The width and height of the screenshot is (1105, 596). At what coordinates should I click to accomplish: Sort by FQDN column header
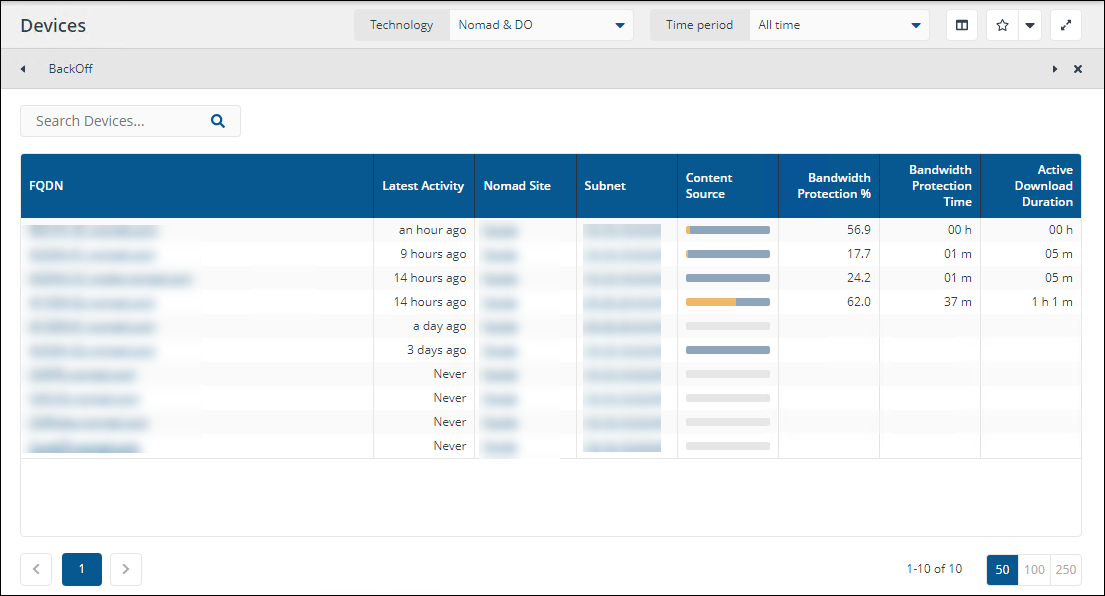coord(47,186)
